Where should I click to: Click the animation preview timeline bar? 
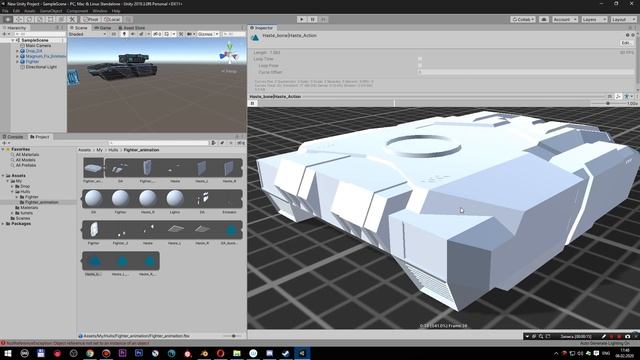(424, 104)
